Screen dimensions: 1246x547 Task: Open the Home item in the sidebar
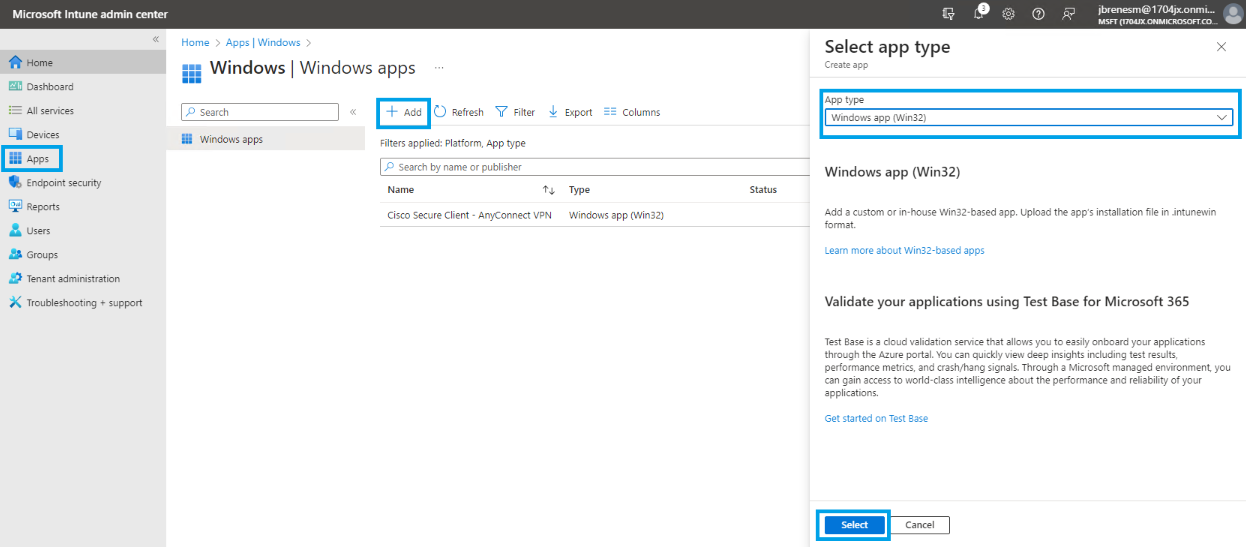pos(82,63)
